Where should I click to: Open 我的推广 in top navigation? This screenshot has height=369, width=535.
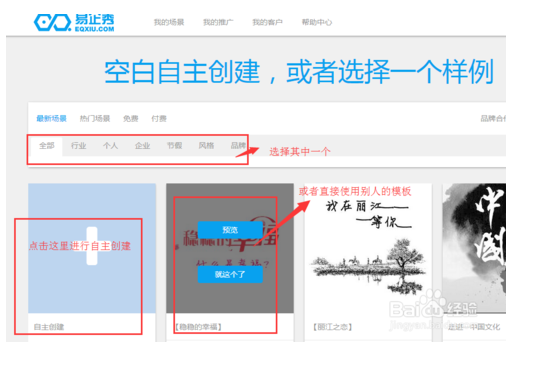(218, 23)
